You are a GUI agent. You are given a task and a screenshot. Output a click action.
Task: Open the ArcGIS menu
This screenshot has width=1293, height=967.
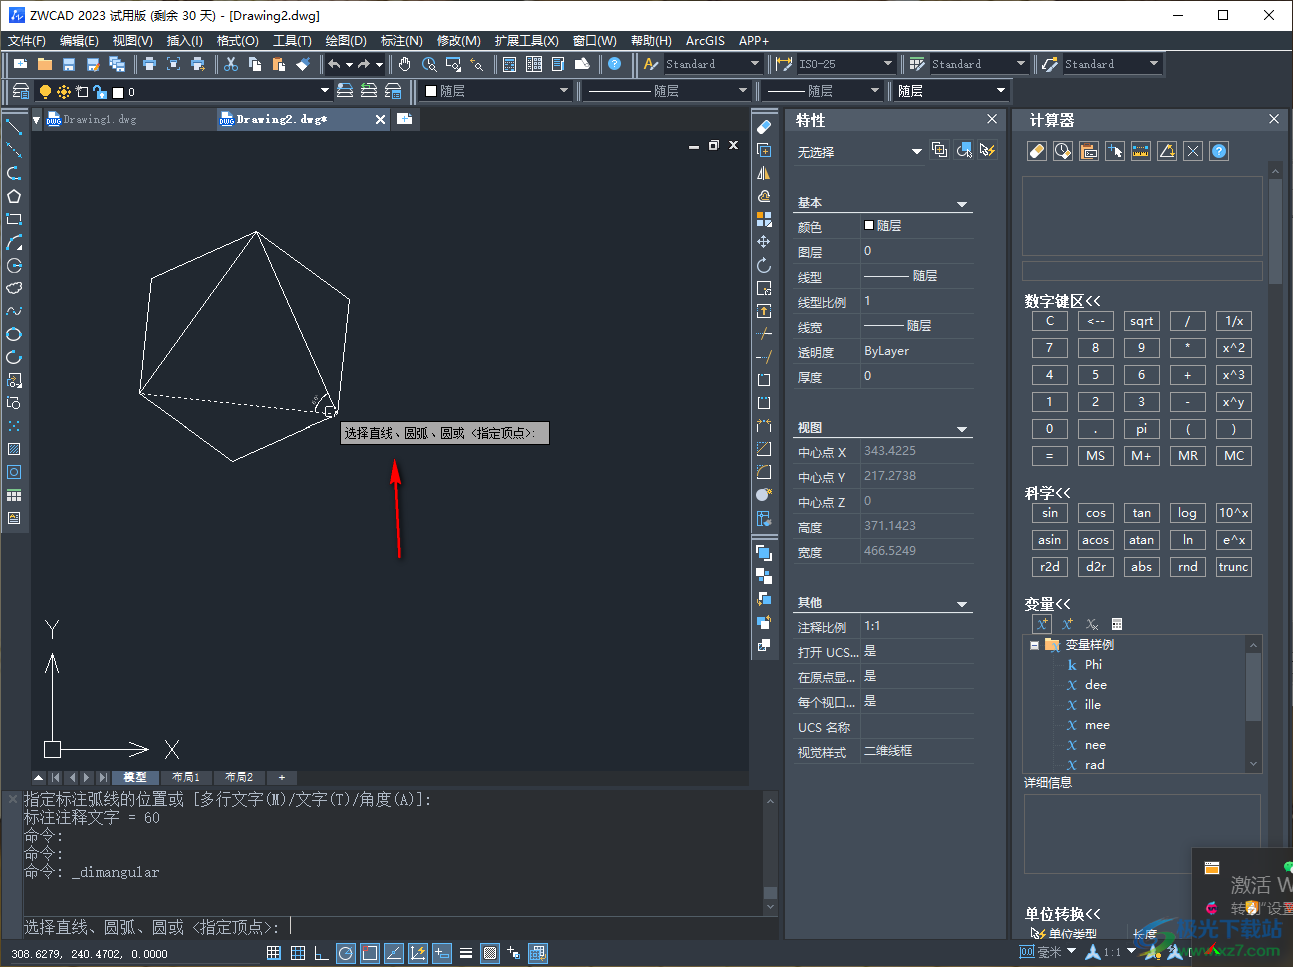tap(705, 41)
